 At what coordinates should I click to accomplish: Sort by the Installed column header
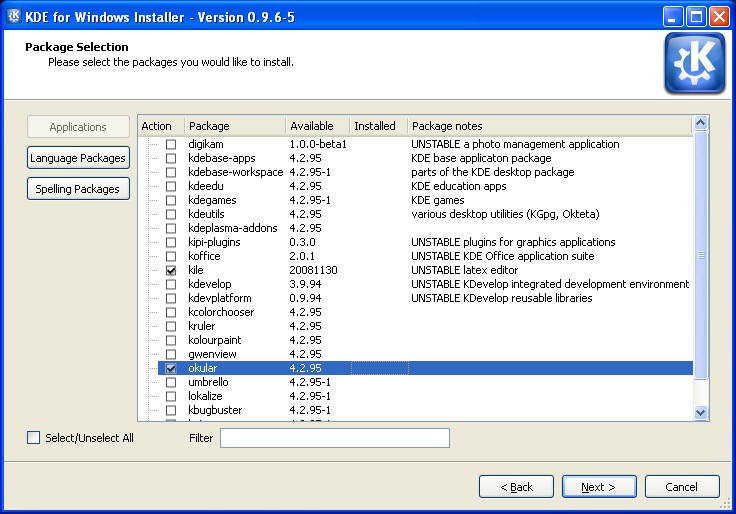pos(379,126)
